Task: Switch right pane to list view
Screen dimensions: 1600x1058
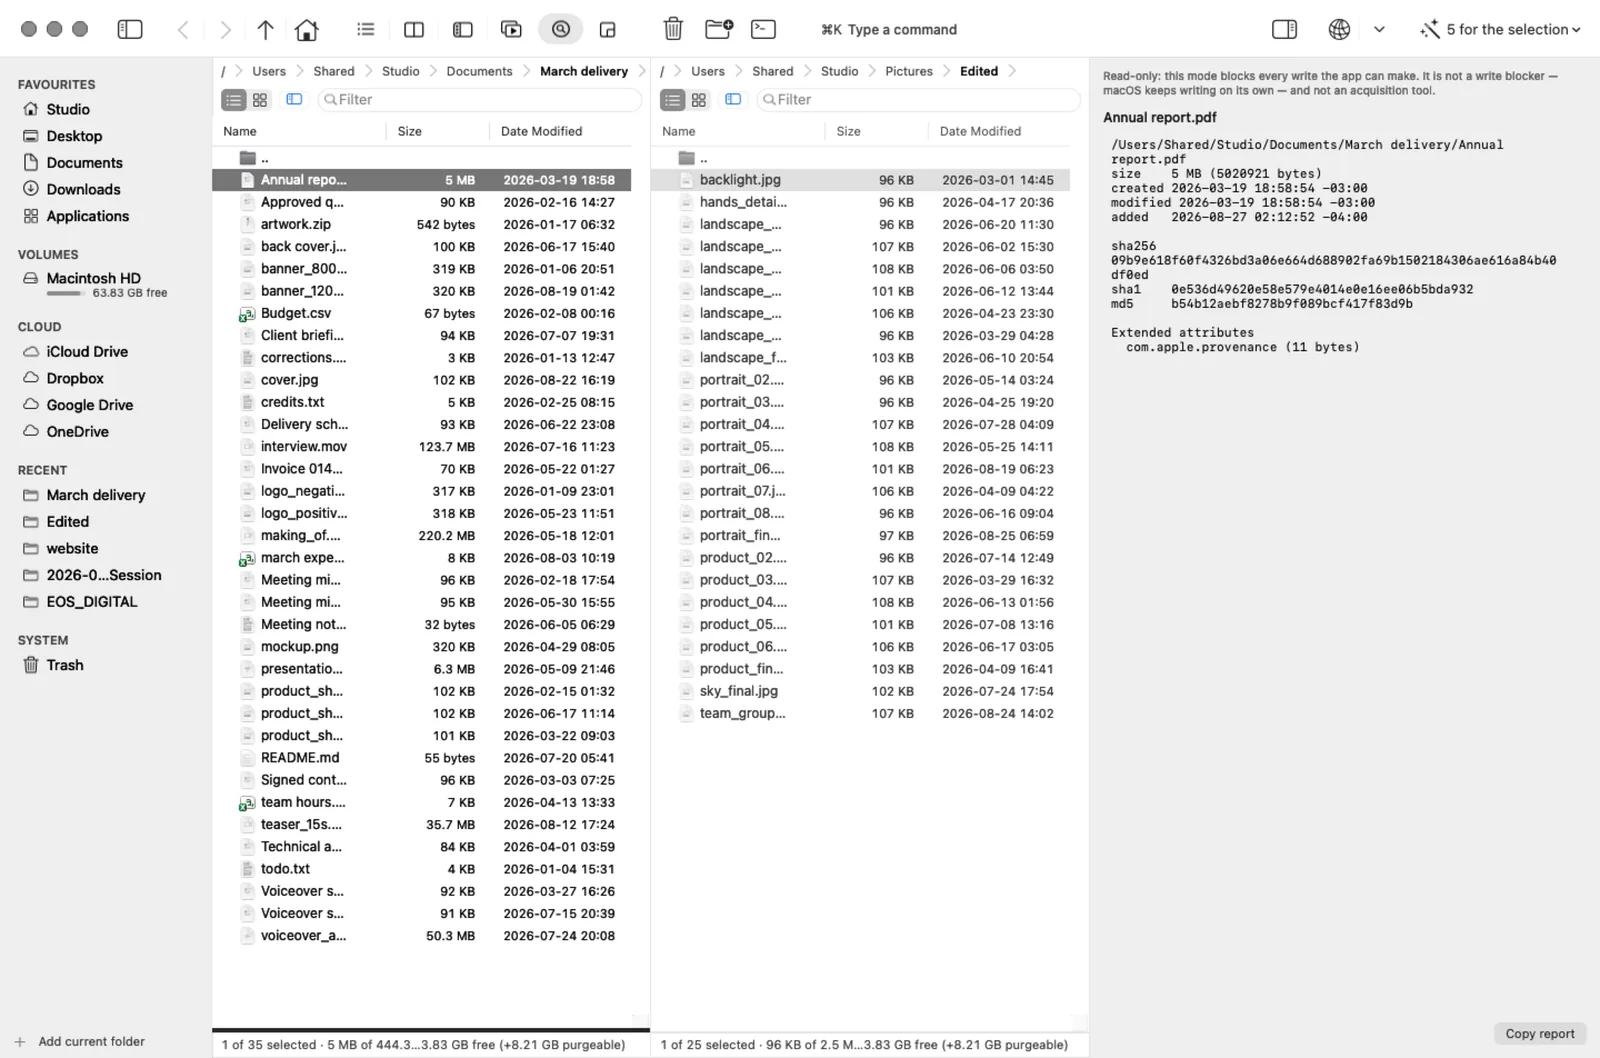Action: (673, 100)
